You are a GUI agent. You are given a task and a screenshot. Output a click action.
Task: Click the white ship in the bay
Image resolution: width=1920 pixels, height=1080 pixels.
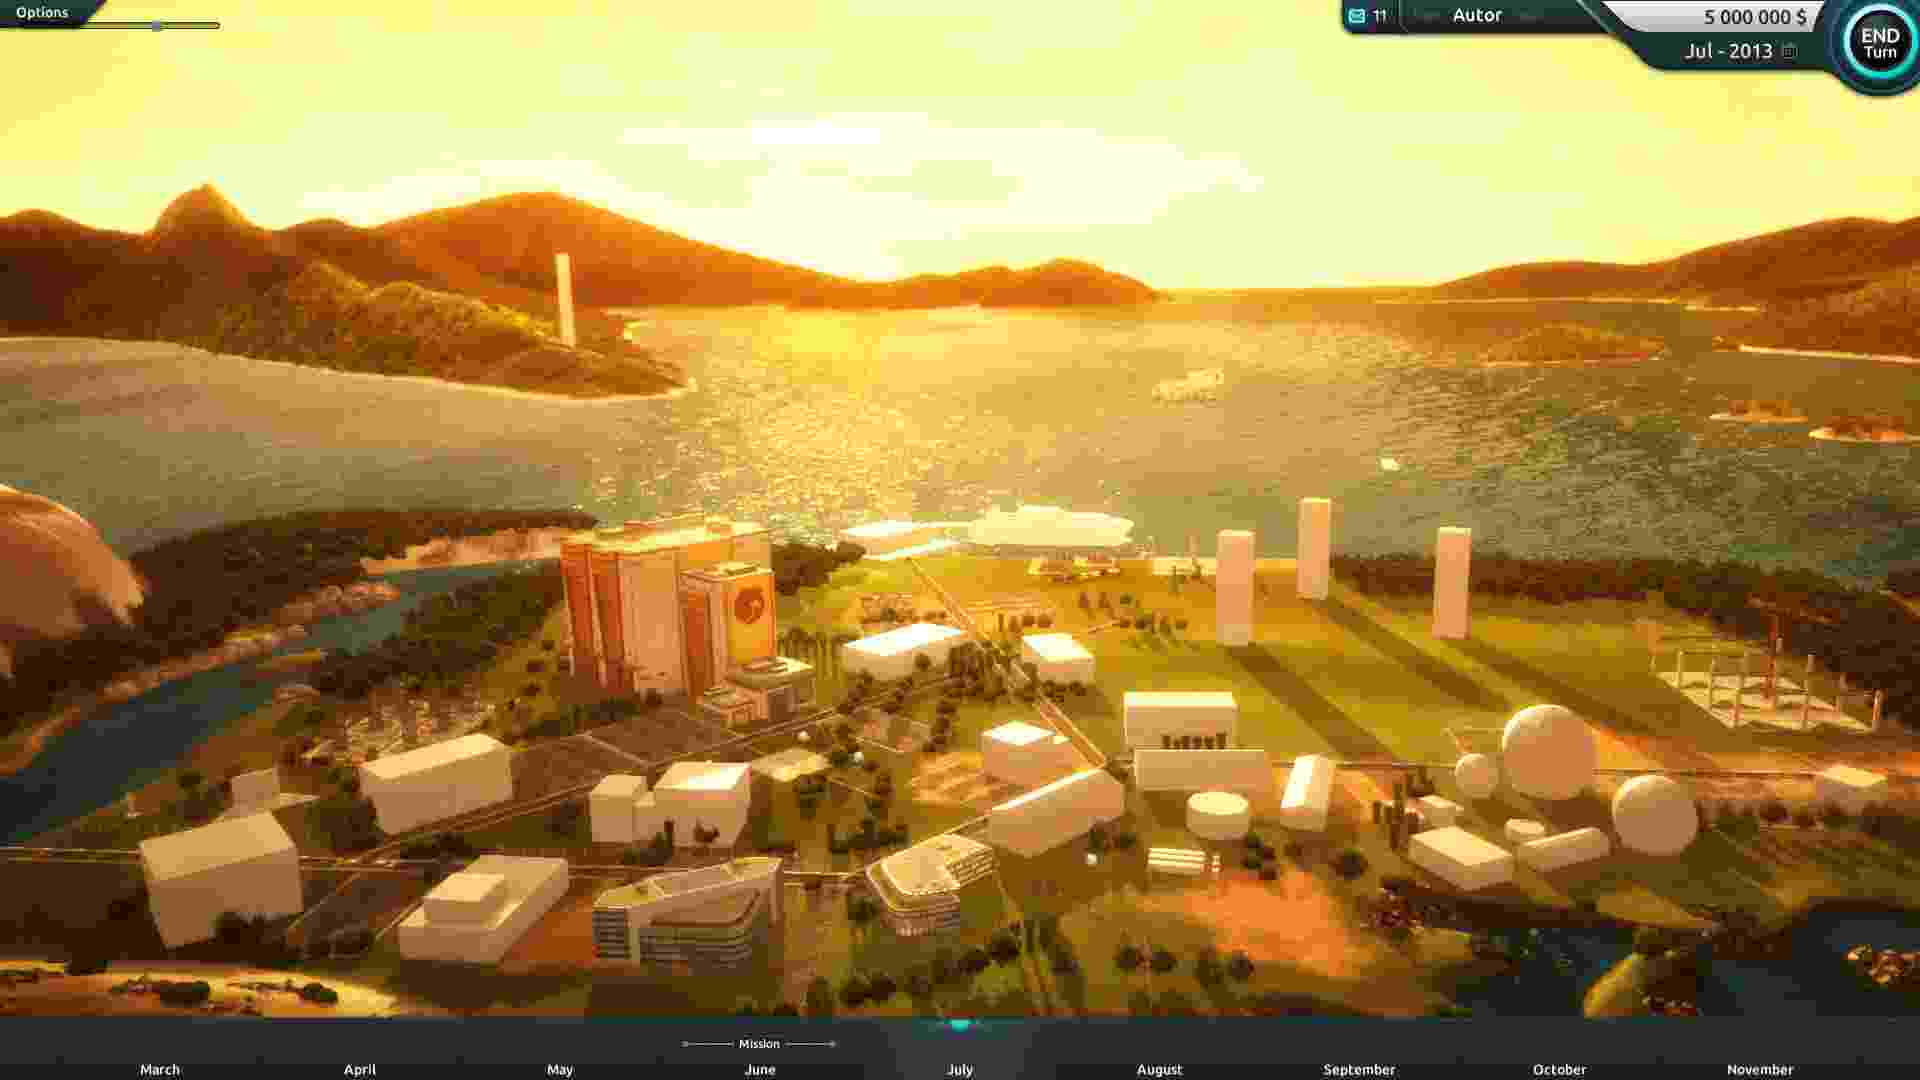[x=1190, y=383]
